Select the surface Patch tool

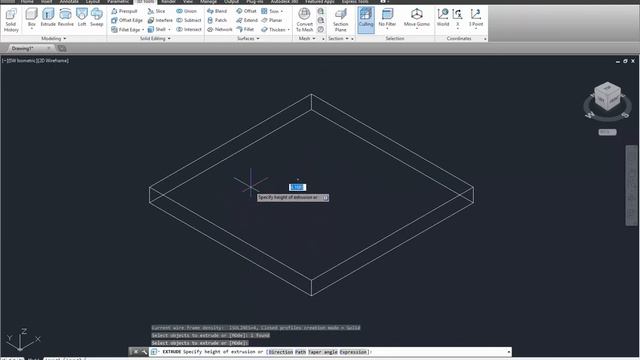coord(217,20)
